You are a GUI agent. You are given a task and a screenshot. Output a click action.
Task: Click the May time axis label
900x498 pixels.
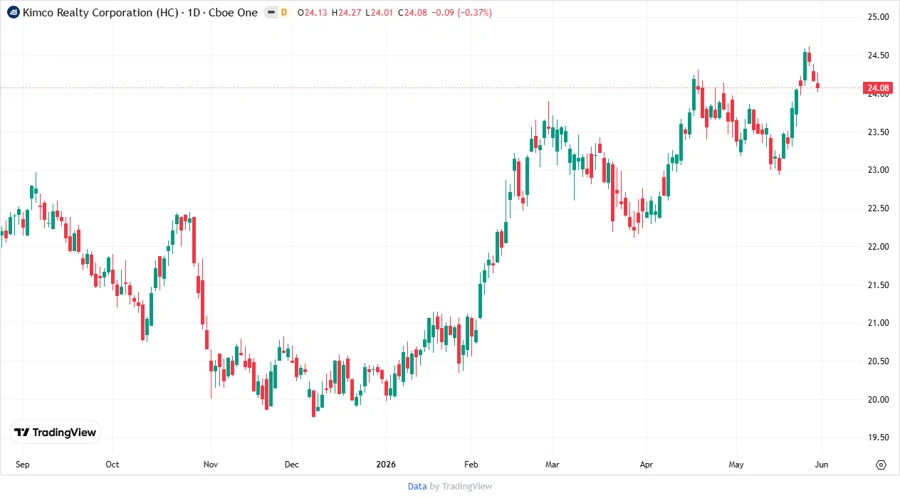(736, 465)
